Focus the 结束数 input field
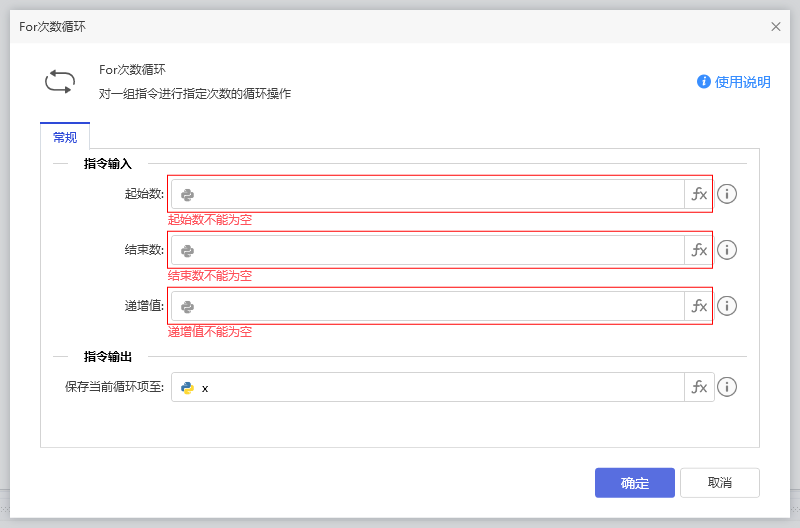 pyautogui.click(x=435, y=250)
